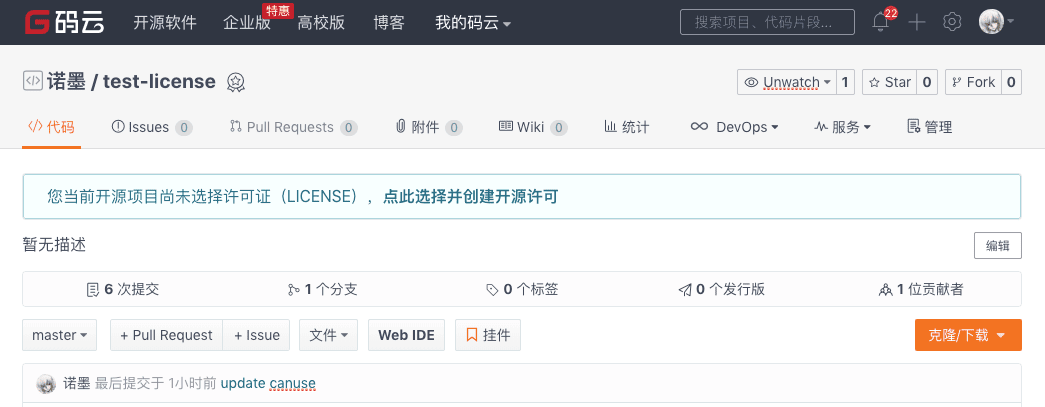Click the 点此选择并创建开源许可 link

tap(470, 197)
